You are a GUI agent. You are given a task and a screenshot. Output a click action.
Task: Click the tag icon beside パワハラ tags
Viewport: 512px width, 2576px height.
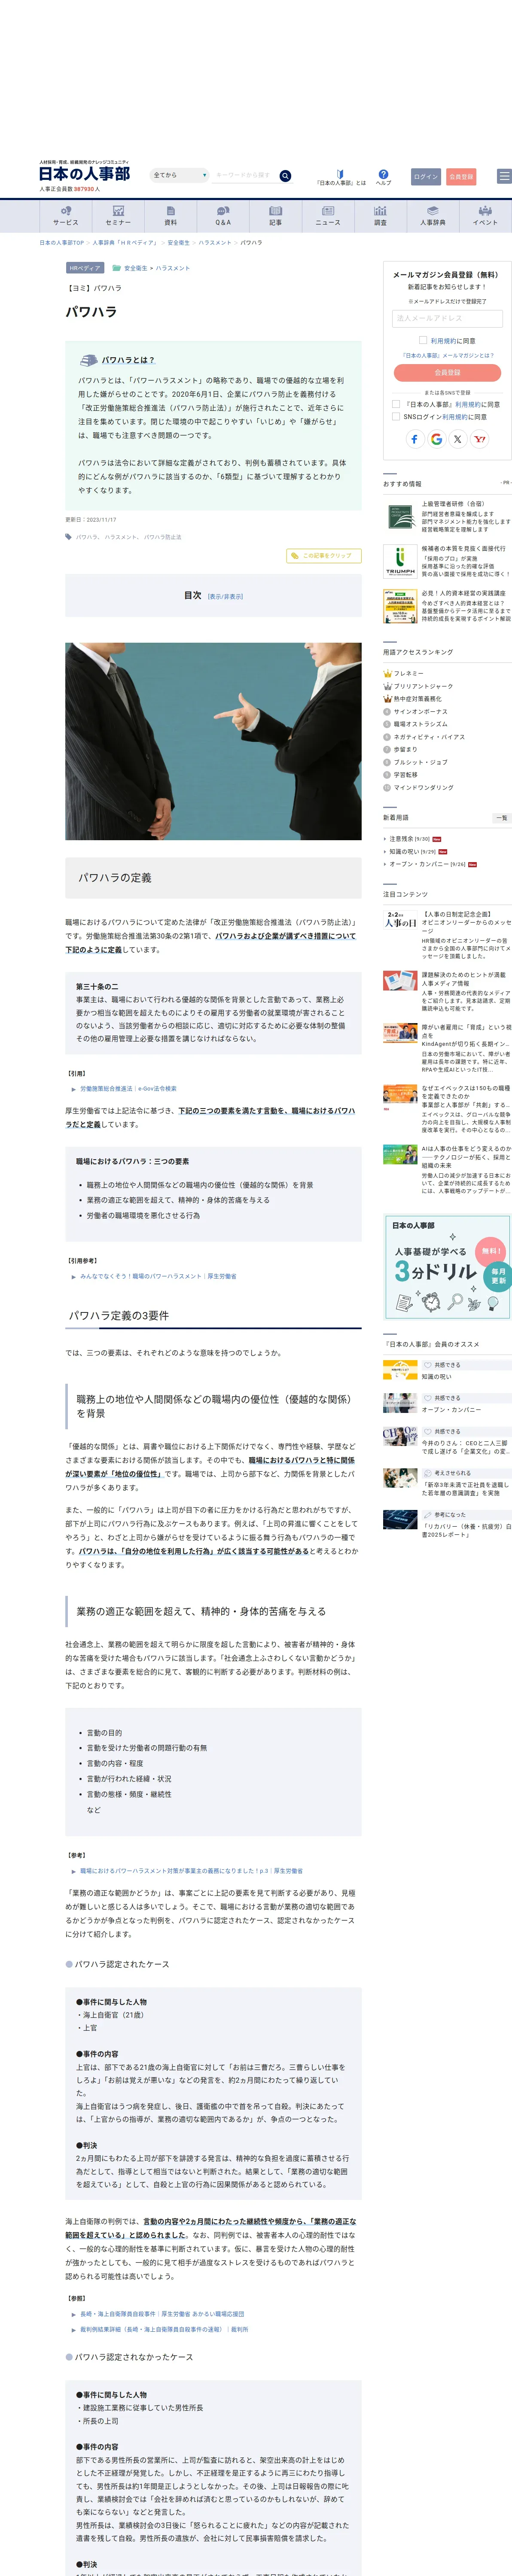[69, 537]
